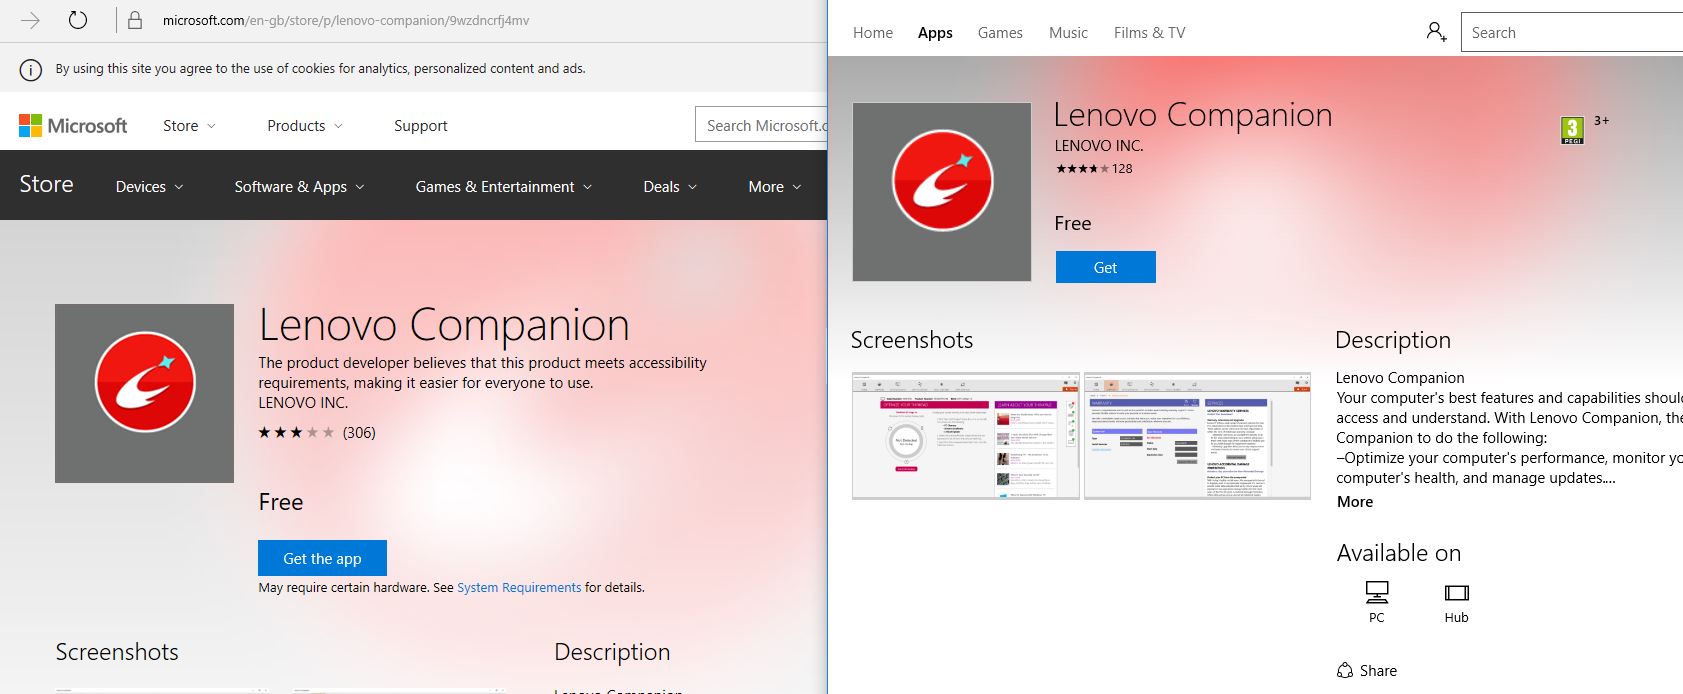This screenshot has height=694, width=1683.
Task: Open the first app screenshot thumbnail
Action: coord(965,436)
